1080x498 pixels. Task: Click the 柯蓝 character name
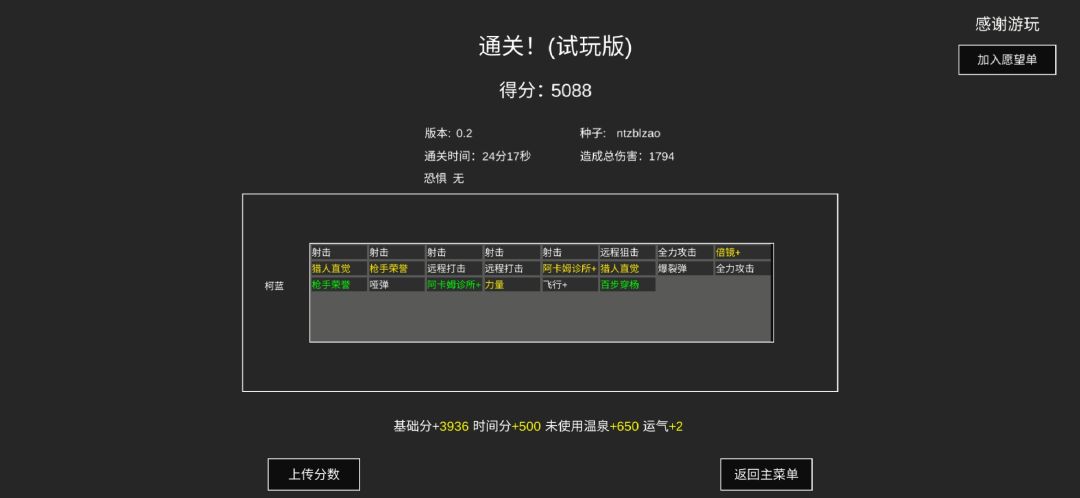[274, 286]
